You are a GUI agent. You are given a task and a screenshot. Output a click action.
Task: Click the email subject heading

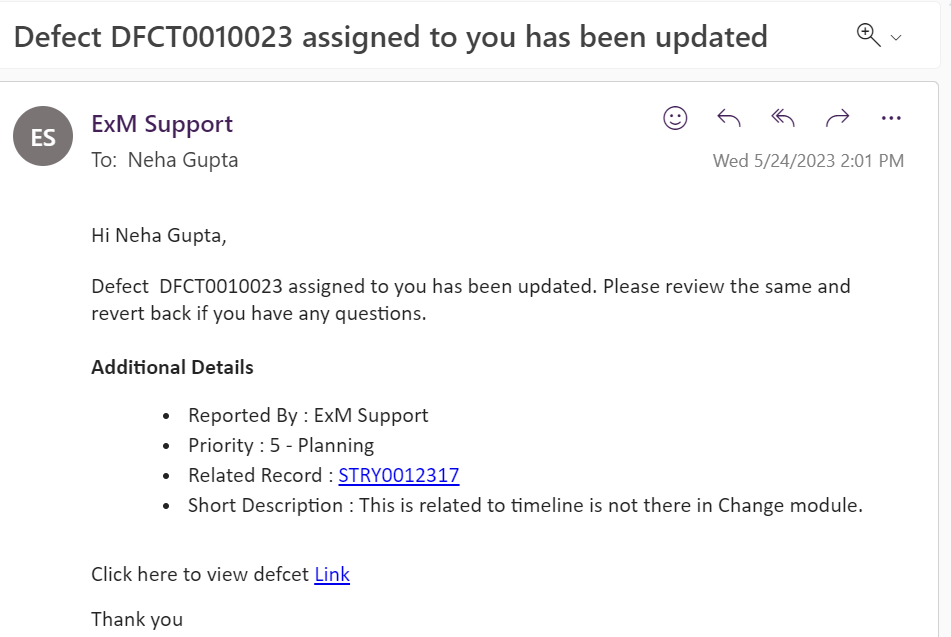[390, 37]
